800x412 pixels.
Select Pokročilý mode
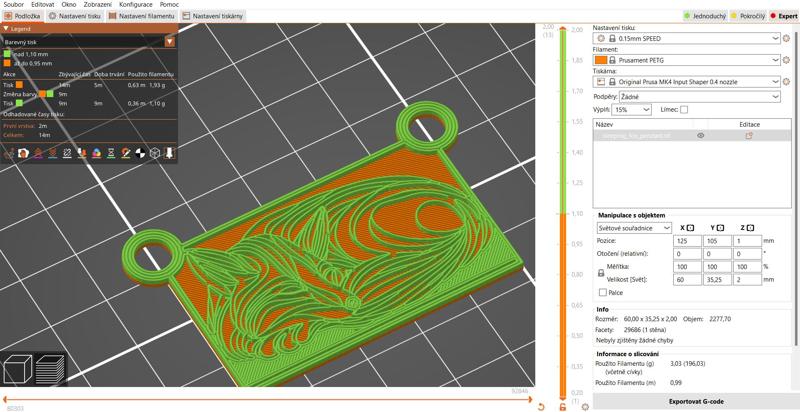coord(748,16)
